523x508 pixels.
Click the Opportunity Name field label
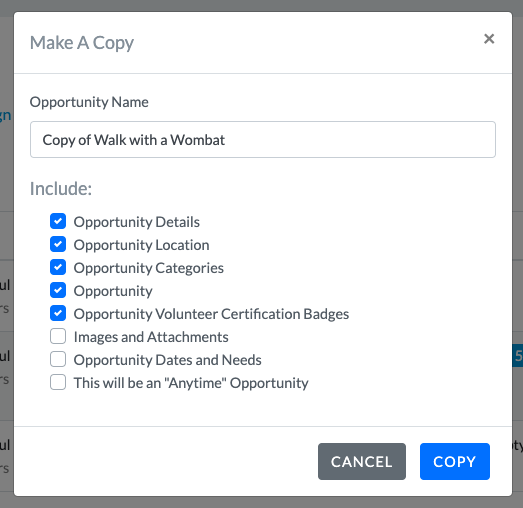[89, 102]
